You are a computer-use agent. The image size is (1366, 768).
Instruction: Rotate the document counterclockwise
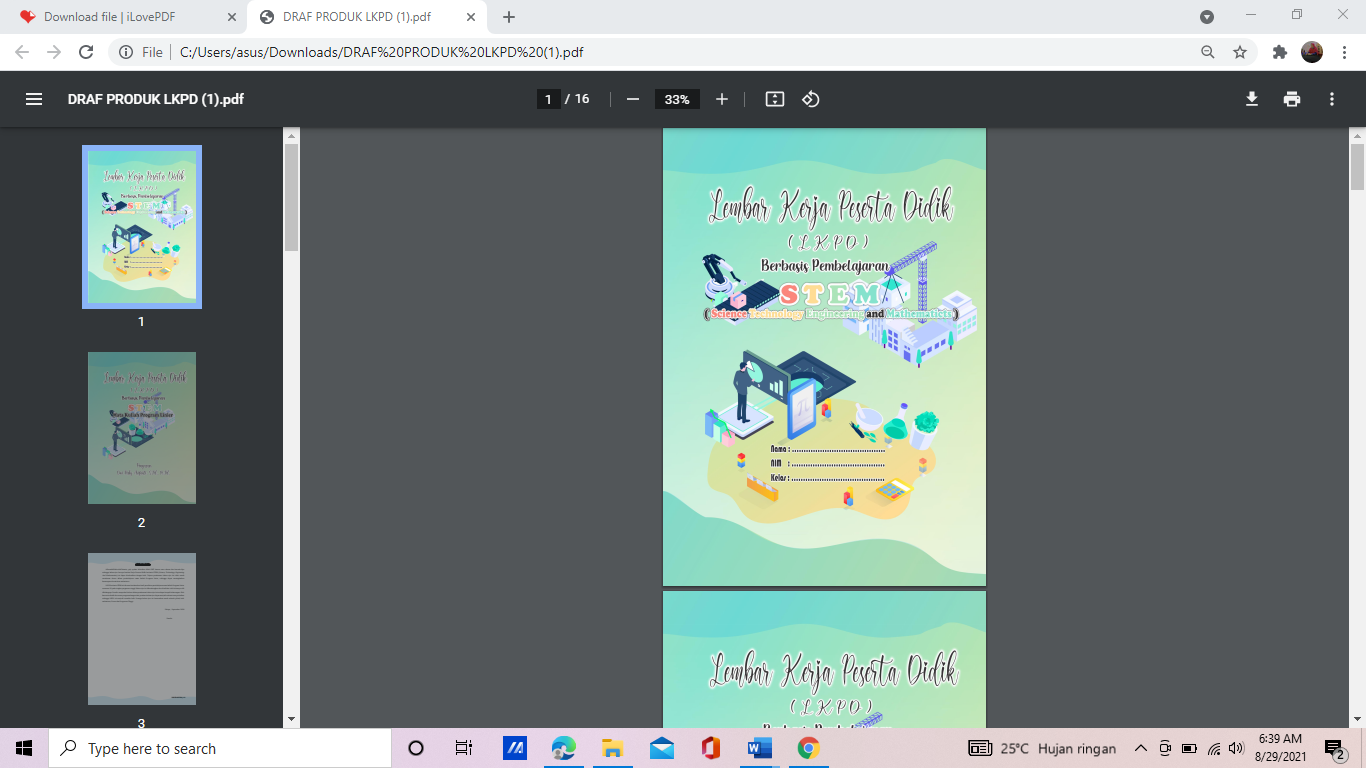pyautogui.click(x=811, y=99)
